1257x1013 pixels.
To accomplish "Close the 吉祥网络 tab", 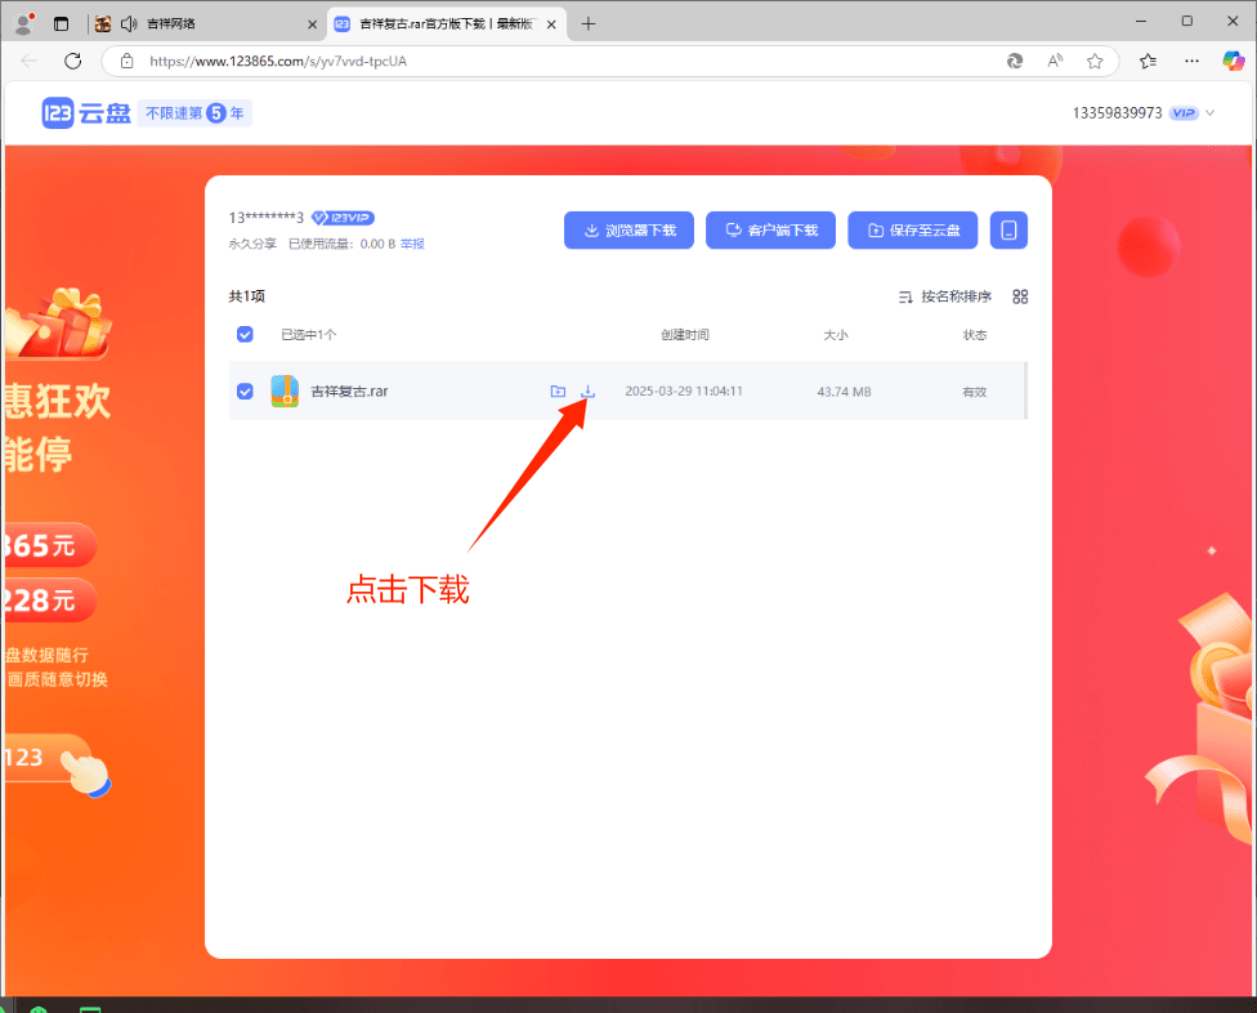I will click(312, 24).
